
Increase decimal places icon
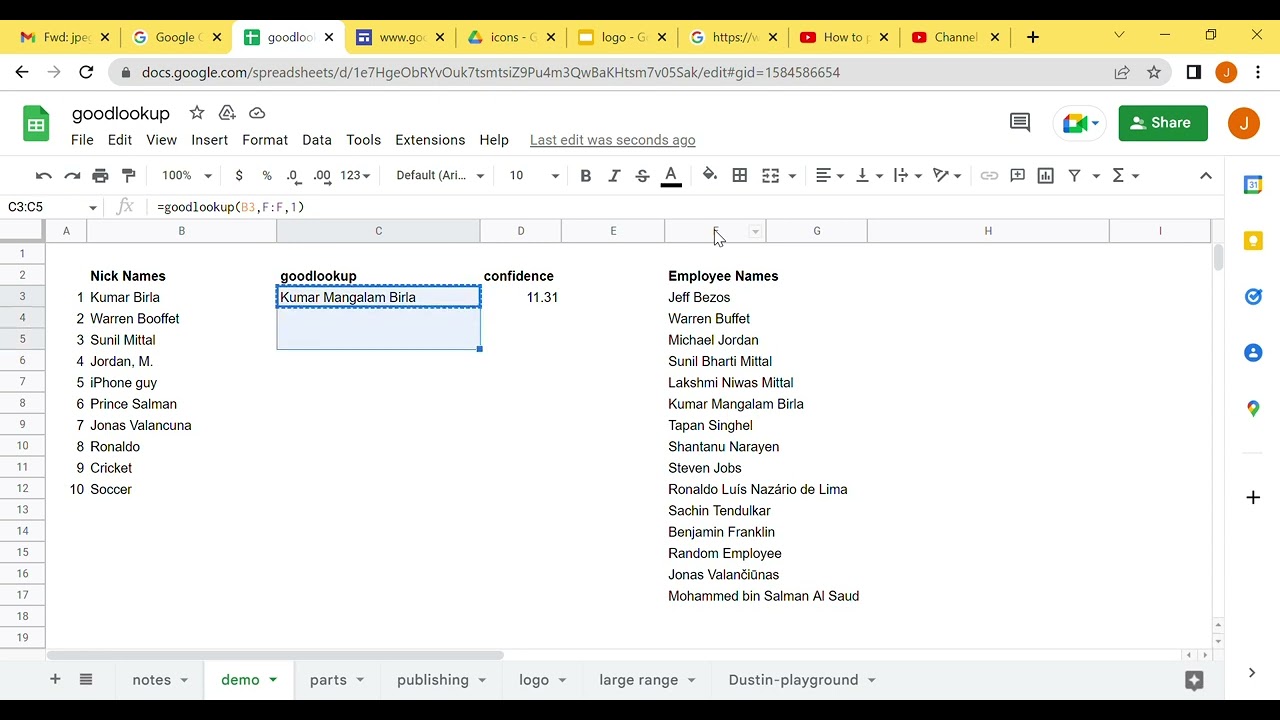(x=322, y=175)
